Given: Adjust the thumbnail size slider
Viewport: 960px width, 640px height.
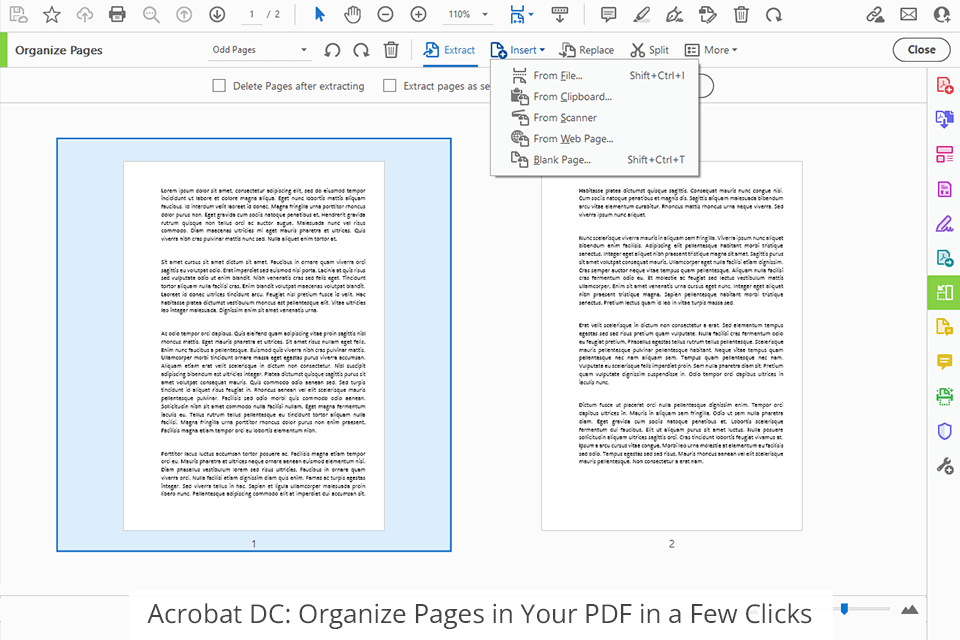Looking at the screenshot, I should pyautogui.click(x=844, y=609).
